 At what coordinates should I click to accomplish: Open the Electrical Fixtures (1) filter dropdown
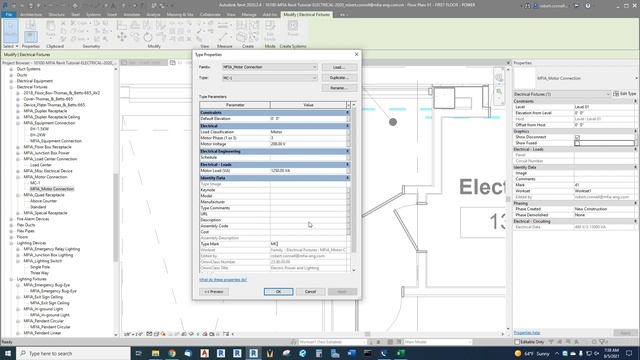562,94
